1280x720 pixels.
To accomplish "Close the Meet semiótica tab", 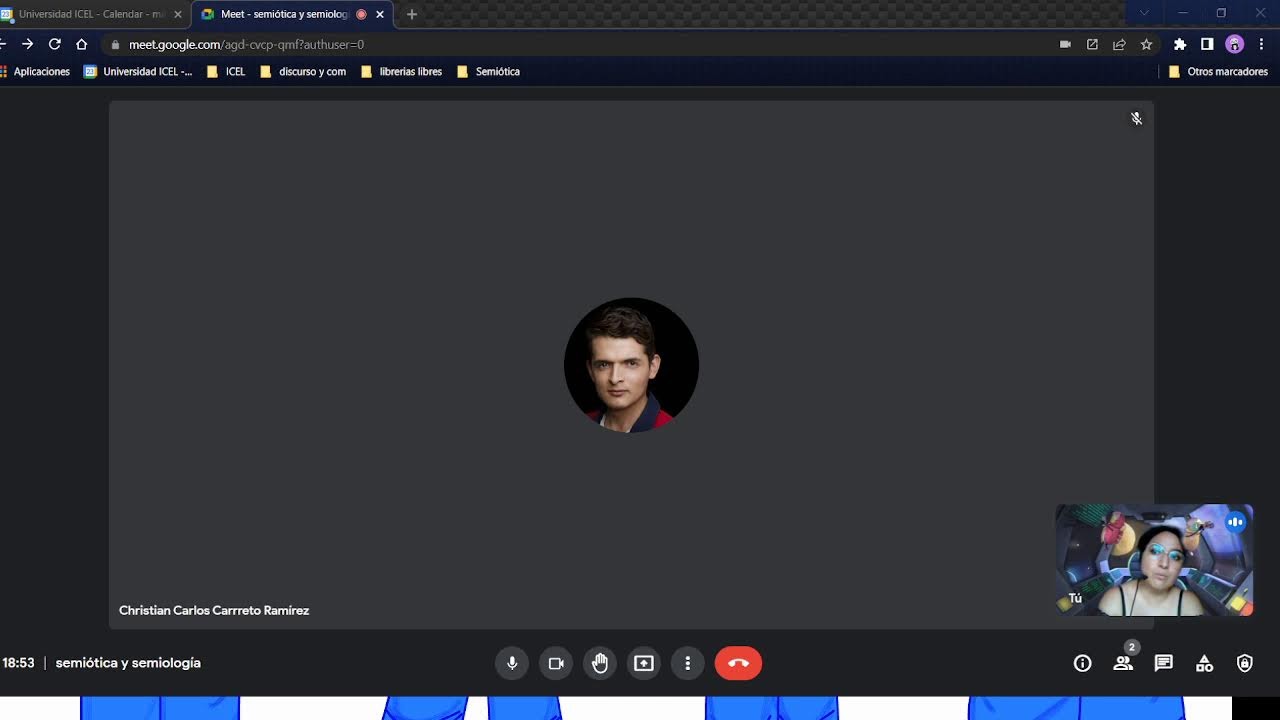I will (380, 14).
